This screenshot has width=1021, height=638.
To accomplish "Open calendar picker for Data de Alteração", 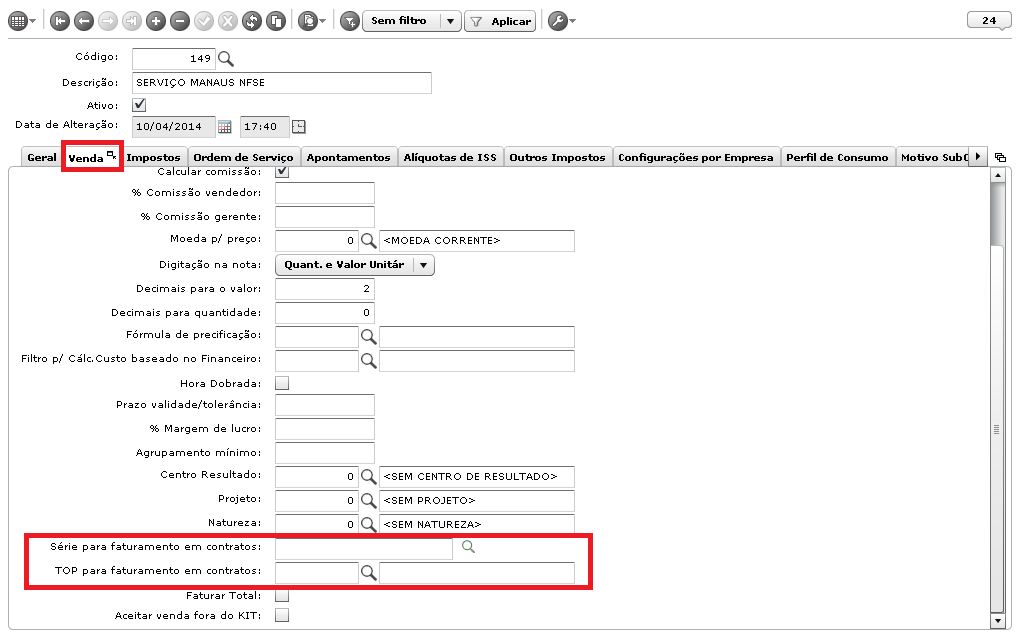I will pos(225,127).
